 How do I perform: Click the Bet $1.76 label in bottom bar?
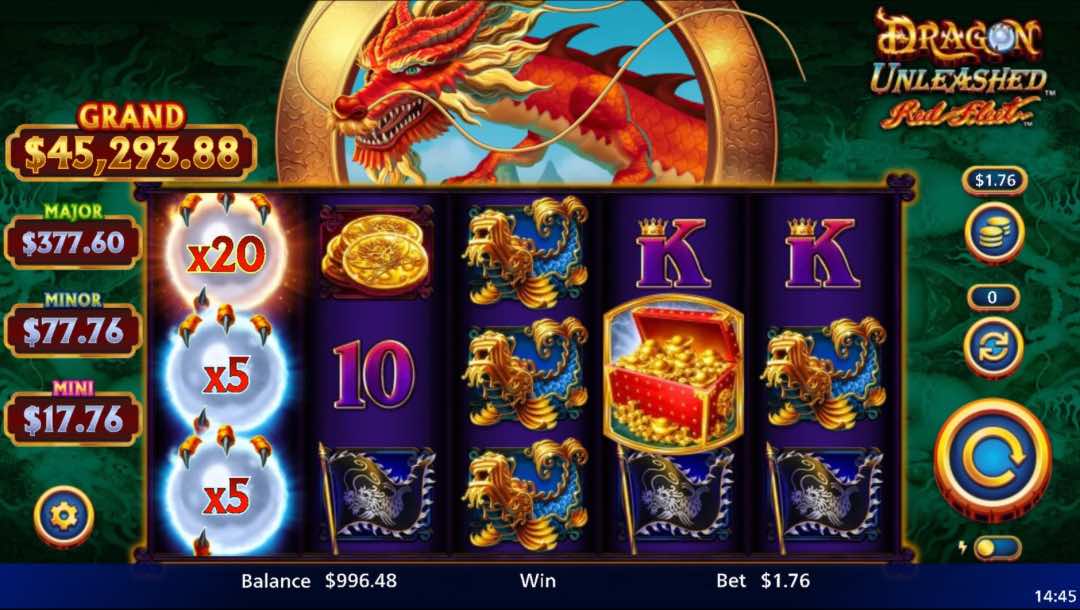pos(763,580)
